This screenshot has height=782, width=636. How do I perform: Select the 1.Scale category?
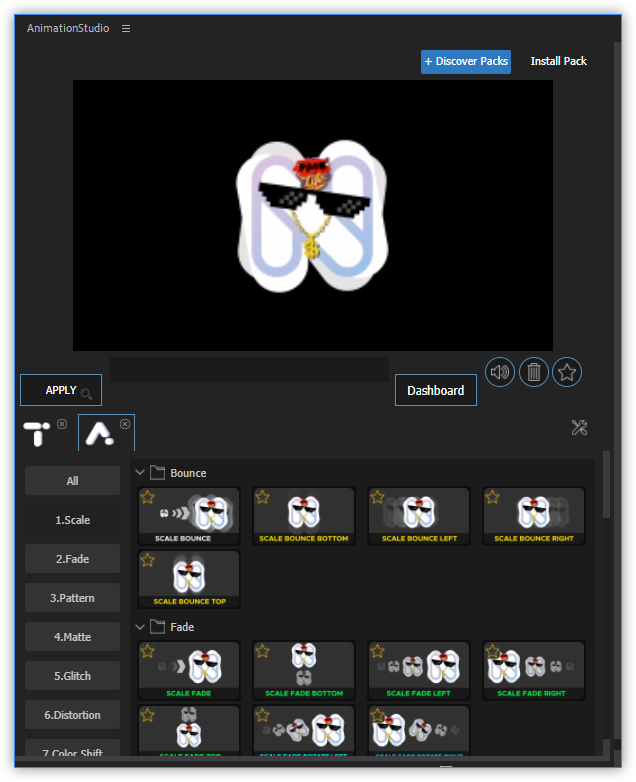pos(72,520)
